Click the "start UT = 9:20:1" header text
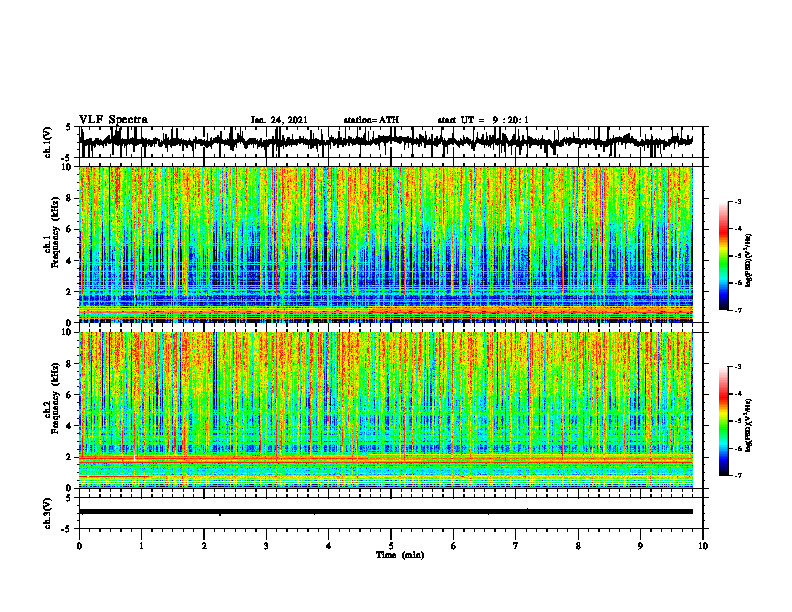This screenshot has width=792, height=612. coord(483,120)
